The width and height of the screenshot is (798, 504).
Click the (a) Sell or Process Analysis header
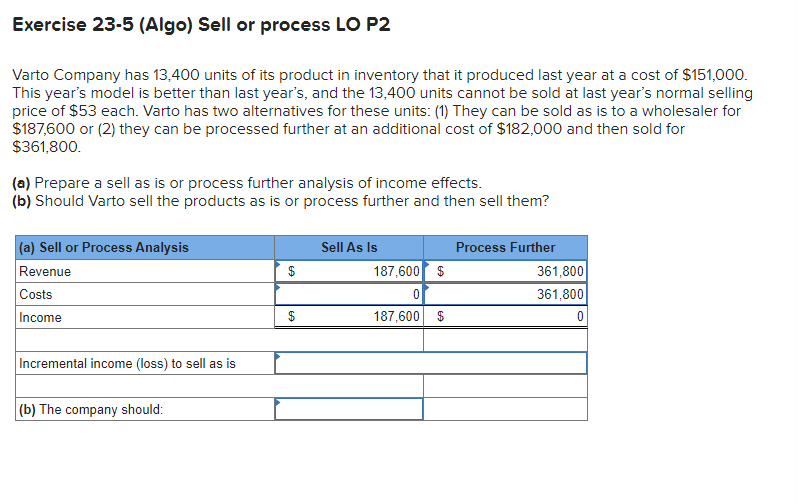pyautogui.click(x=104, y=247)
